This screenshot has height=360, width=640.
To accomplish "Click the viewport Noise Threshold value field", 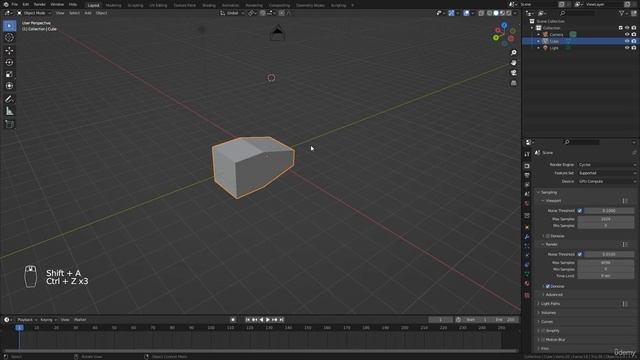I will click(x=609, y=211).
